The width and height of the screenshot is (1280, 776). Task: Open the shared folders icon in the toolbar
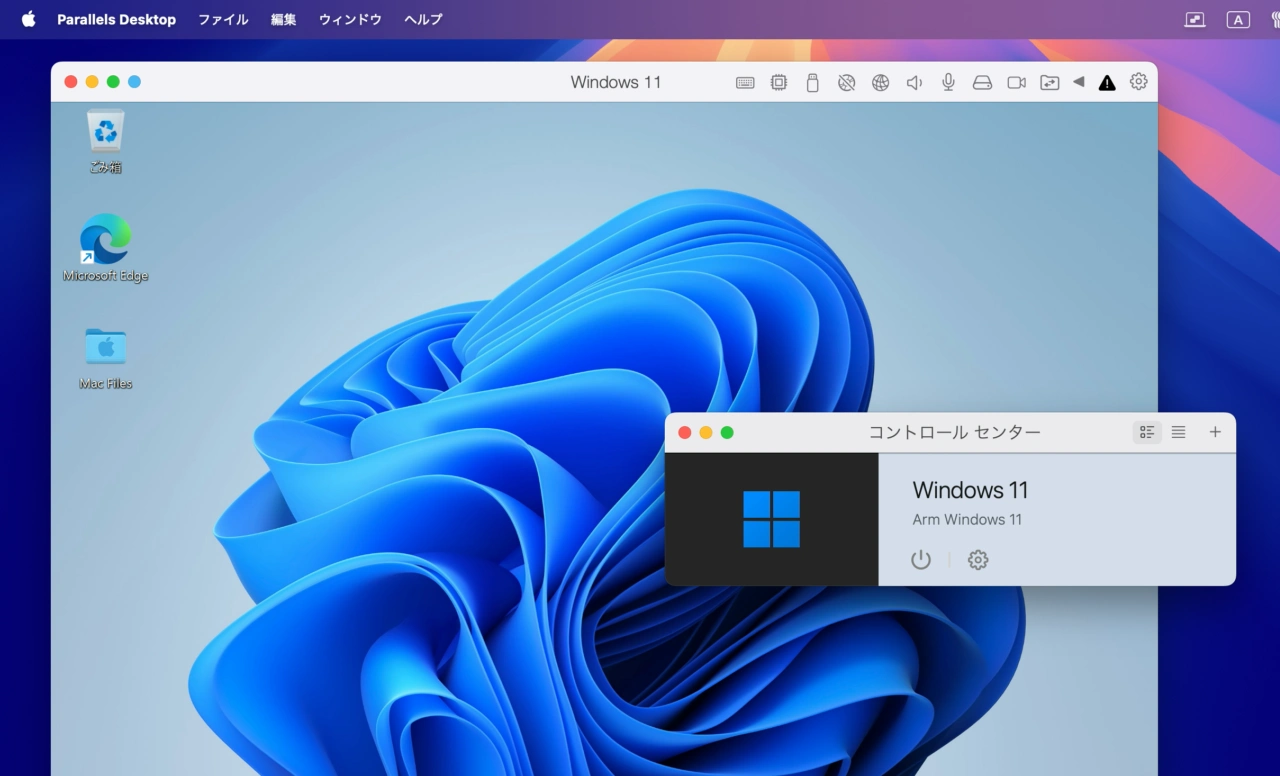tap(1049, 82)
